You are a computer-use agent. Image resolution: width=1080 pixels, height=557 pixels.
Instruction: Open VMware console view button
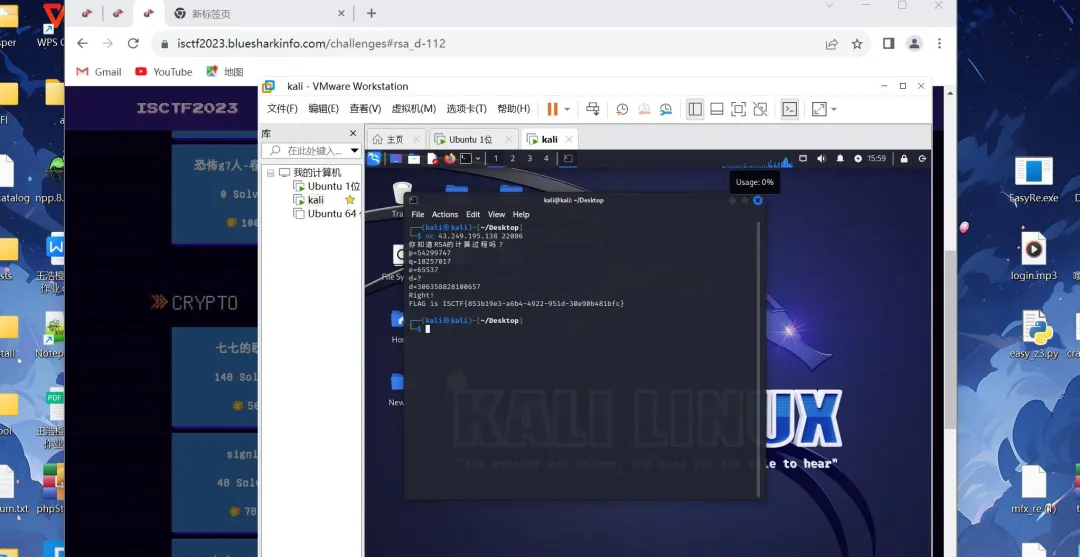click(x=790, y=109)
